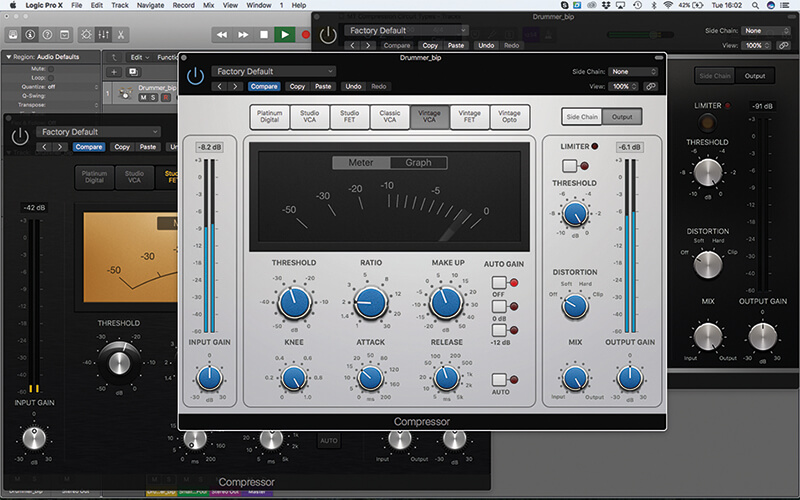Open the Dropbox menu bar icon
The width and height of the screenshot is (800, 500).
[x=607, y=5]
